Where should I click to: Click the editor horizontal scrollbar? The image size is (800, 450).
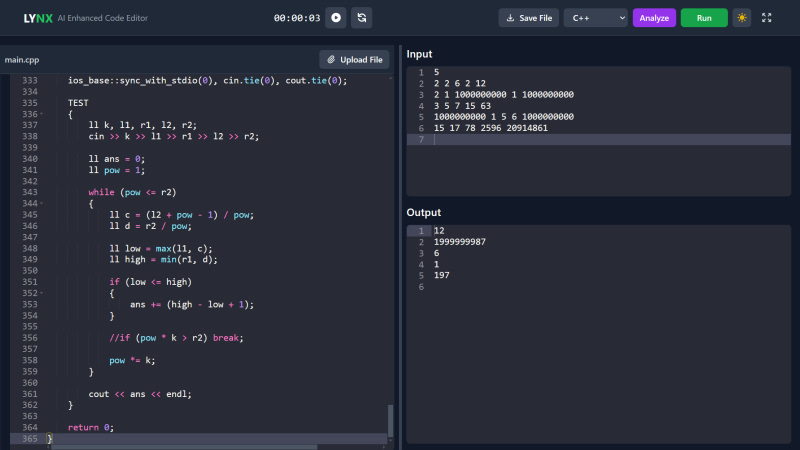click(x=184, y=447)
